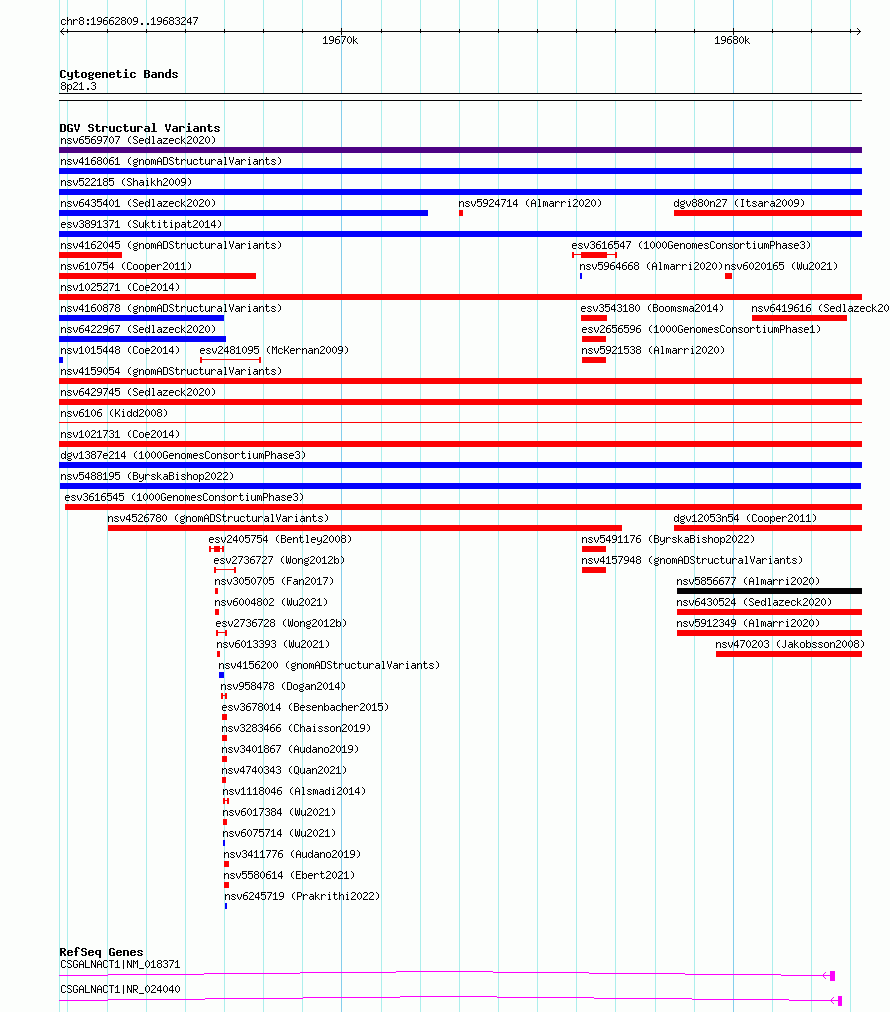890x1012 pixels.
Task: Select nsv958478 (Dogan2014) label
Action: click(283, 686)
